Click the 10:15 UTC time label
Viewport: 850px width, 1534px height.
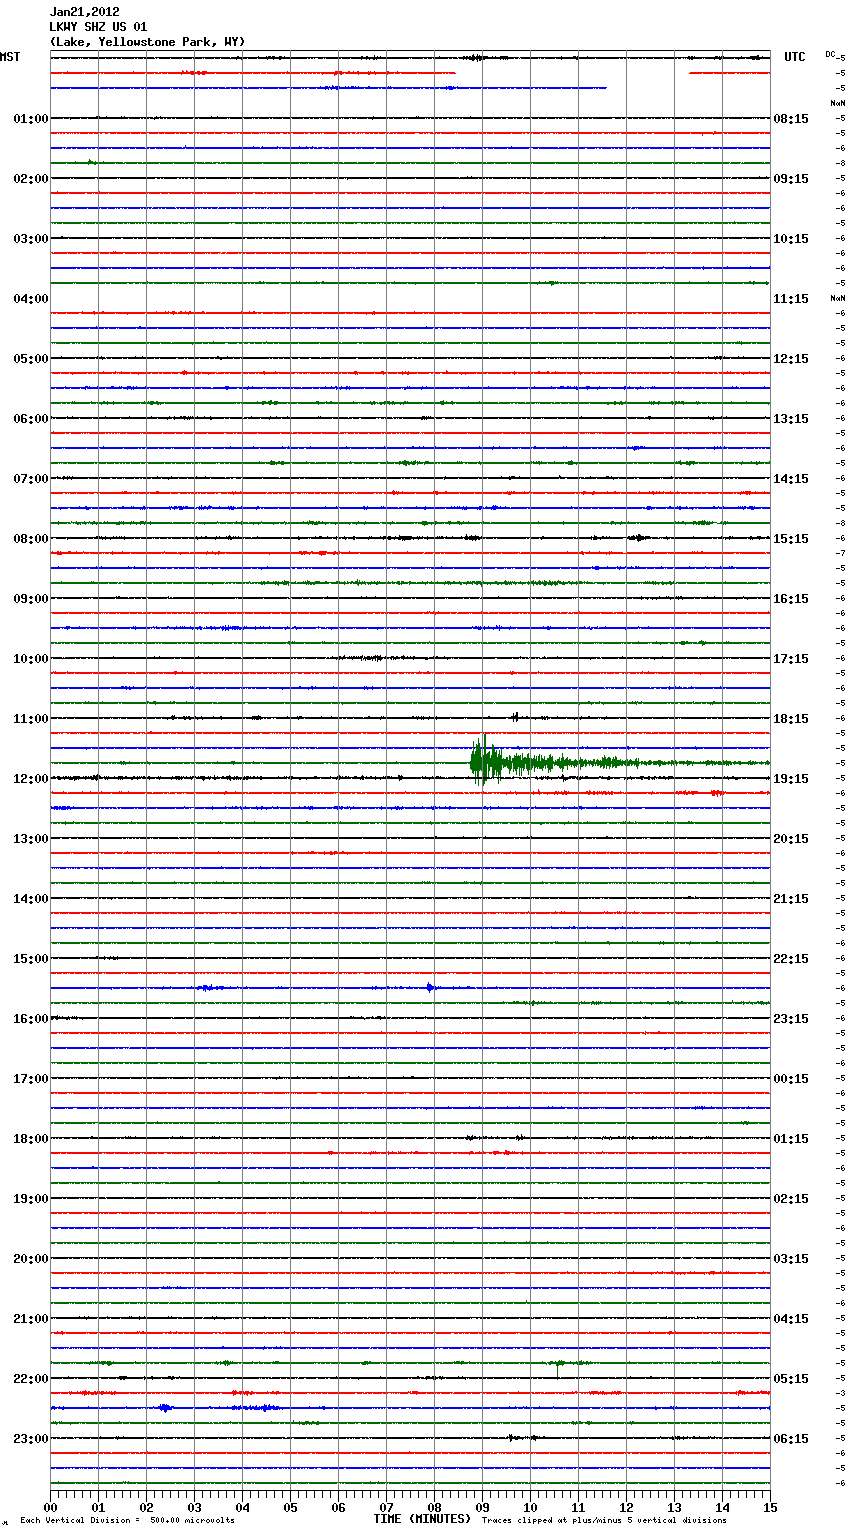pyautogui.click(x=791, y=239)
